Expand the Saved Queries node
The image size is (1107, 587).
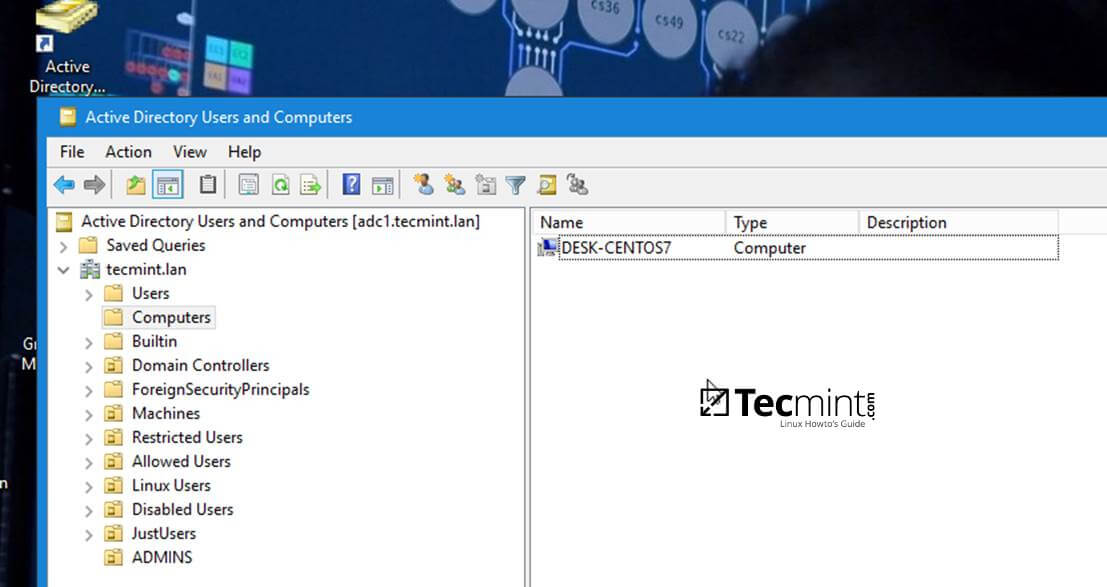coord(64,246)
